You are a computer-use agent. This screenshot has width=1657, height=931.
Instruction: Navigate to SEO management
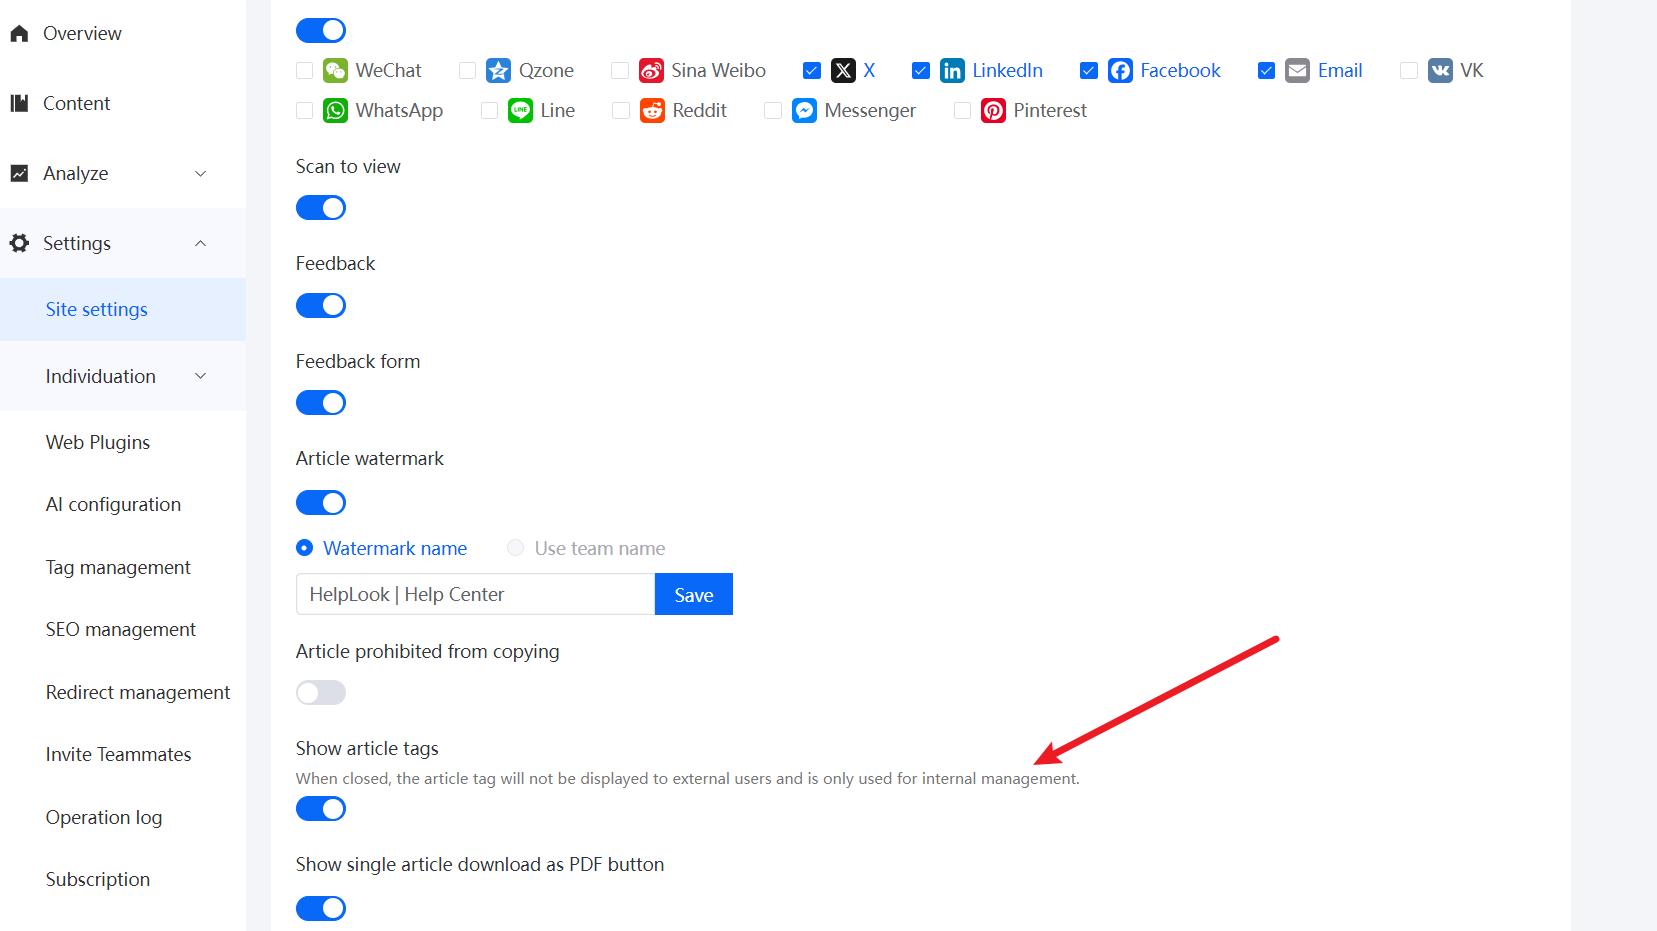click(x=120, y=629)
